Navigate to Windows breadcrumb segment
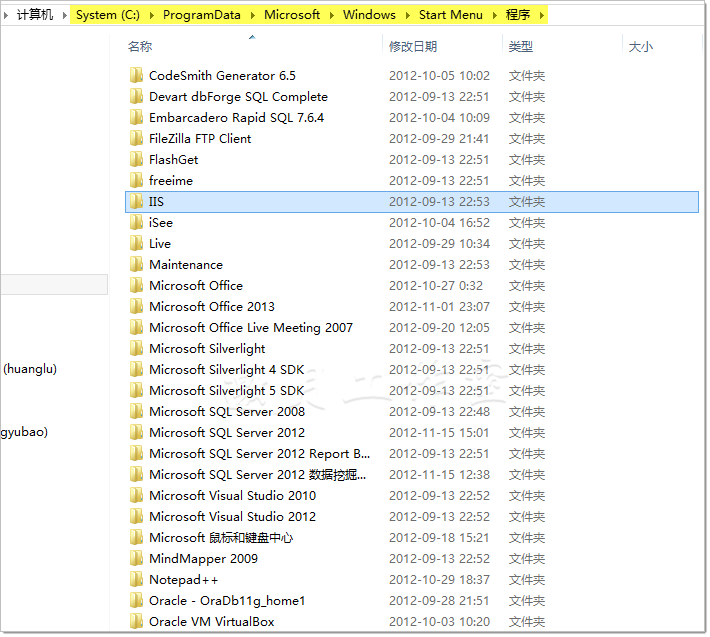The width and height of the screenshot is (710, 637). pos(369,15)
